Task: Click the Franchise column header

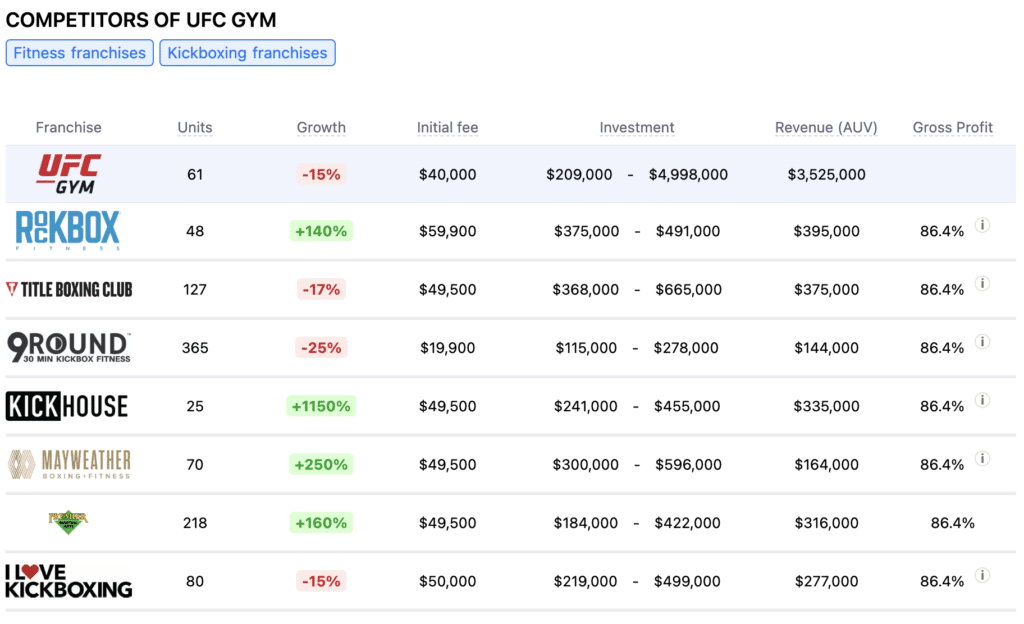Action: click(x=69, y=127)
